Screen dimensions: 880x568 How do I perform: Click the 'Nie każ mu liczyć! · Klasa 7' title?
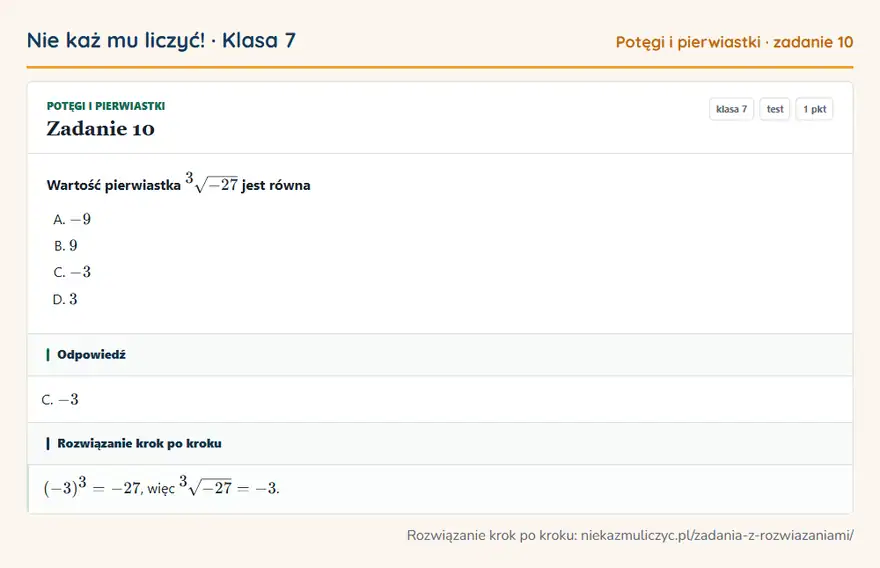(161, 40)
